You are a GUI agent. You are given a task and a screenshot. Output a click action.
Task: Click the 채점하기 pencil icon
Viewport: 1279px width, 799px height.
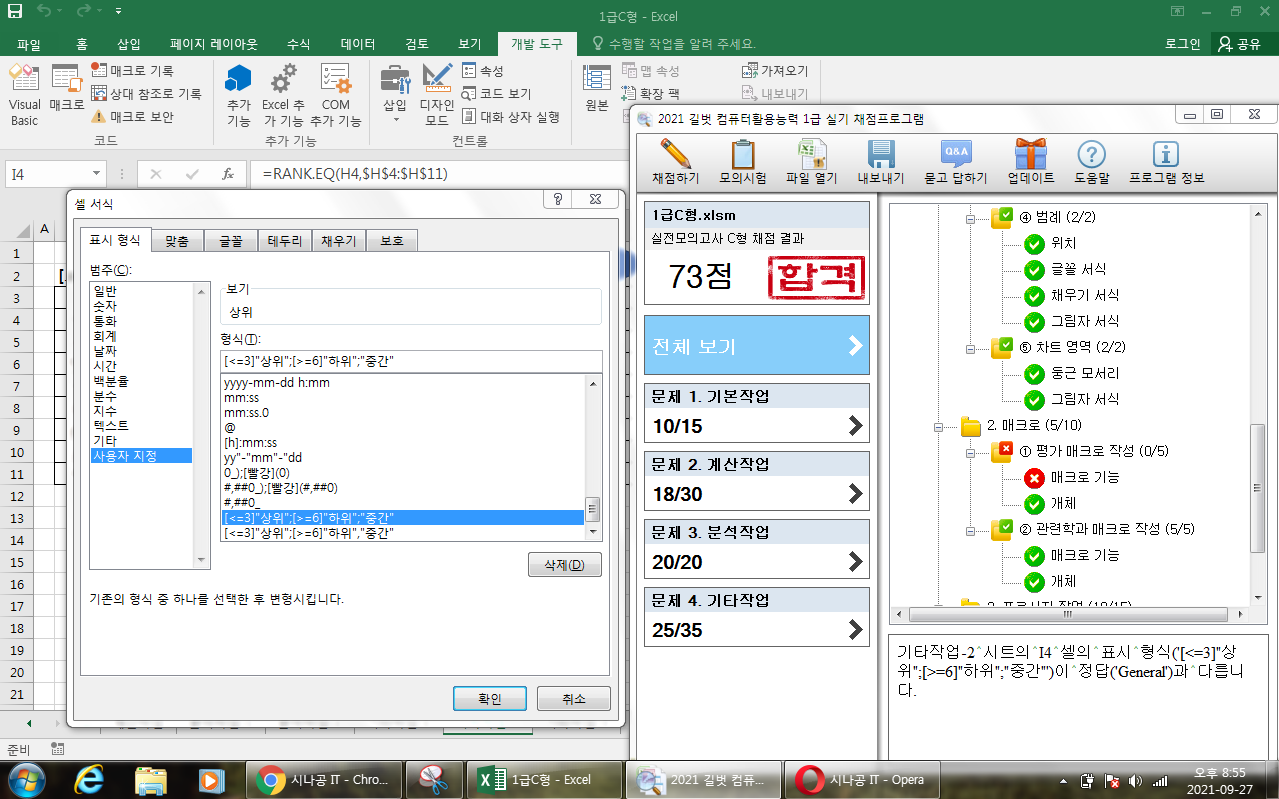[675, 155]
